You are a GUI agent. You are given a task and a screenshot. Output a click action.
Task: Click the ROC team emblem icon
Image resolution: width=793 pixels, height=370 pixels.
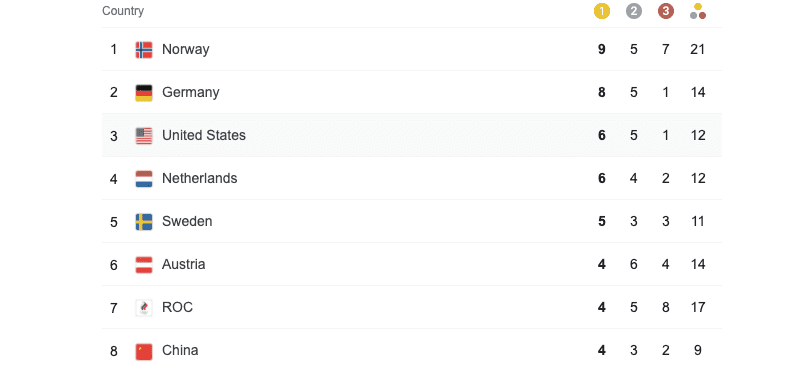[x=144, y=307]
